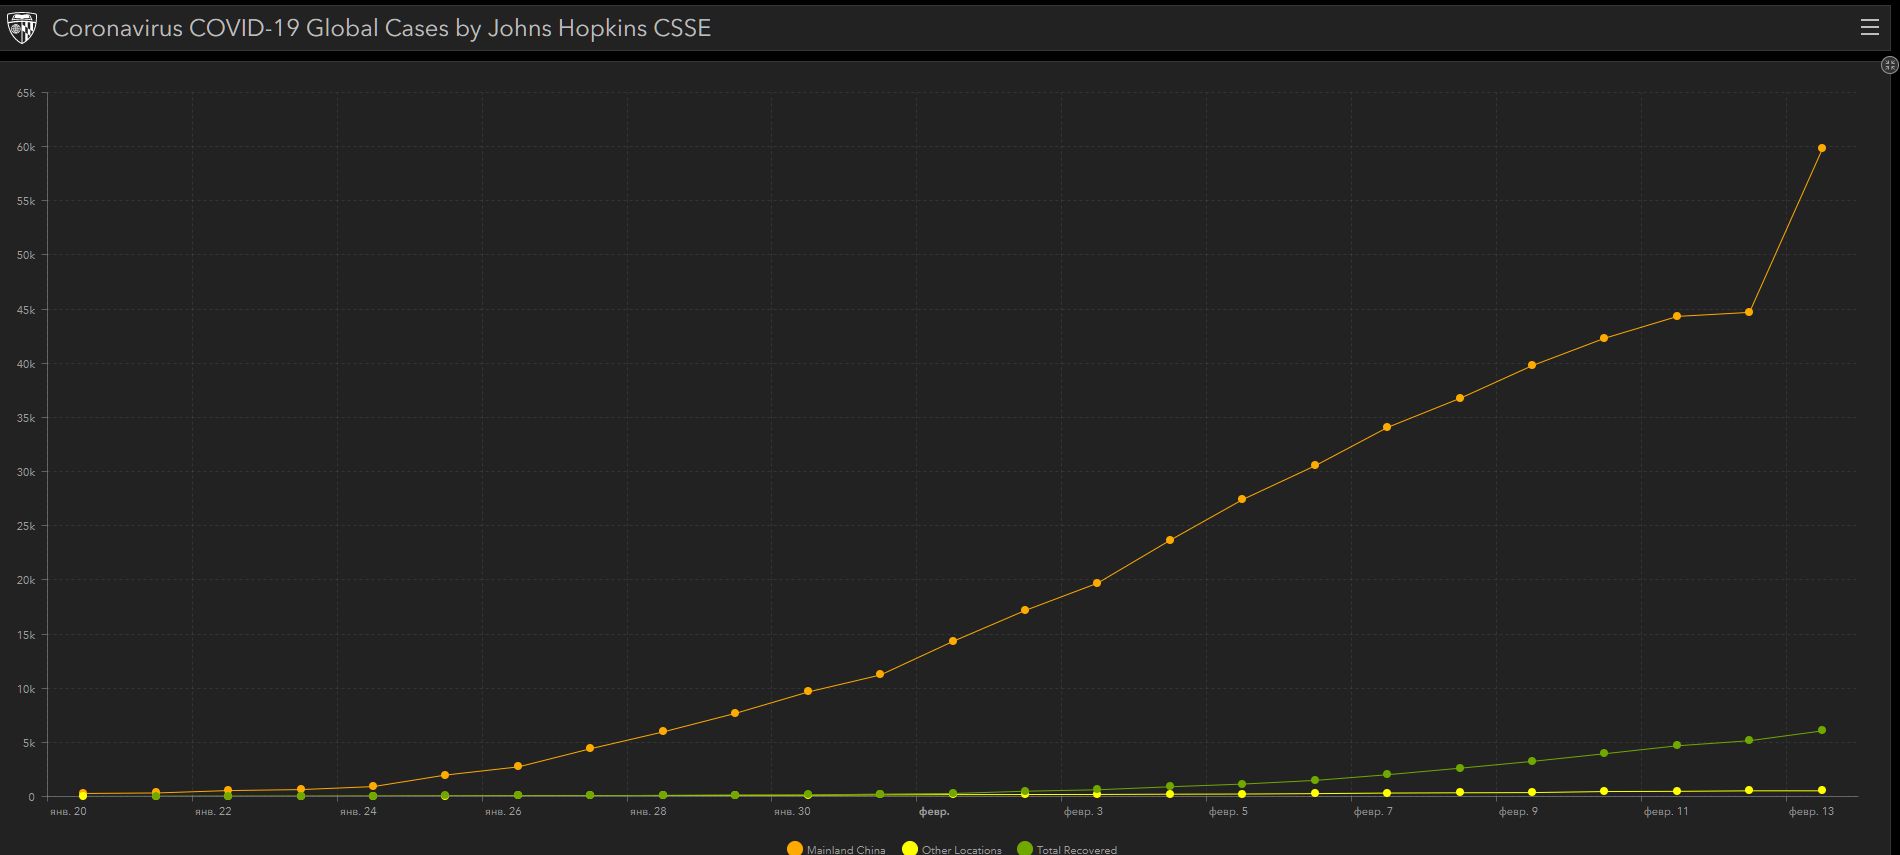
Task: Click the collapse chart icon with inward arrows
Action: click(1889, 65)
